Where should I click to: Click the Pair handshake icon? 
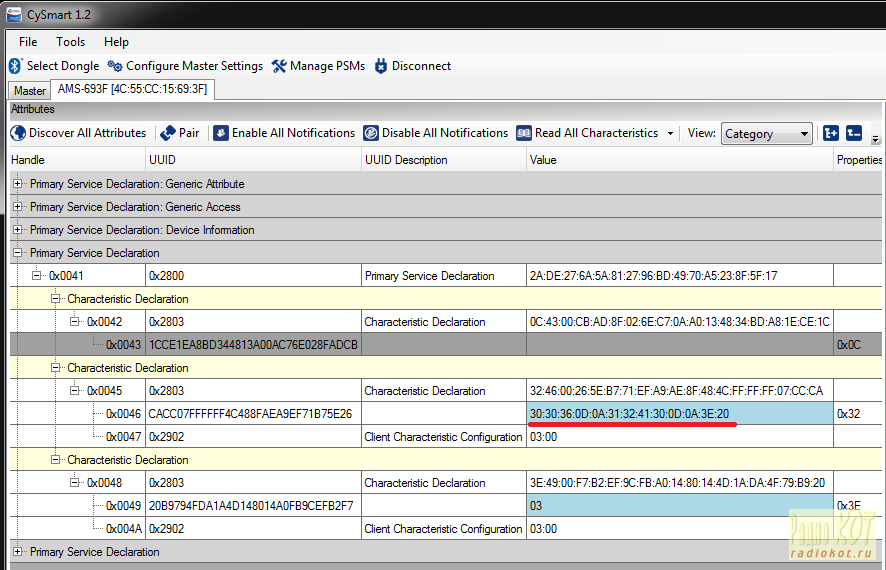coord(168,133)
